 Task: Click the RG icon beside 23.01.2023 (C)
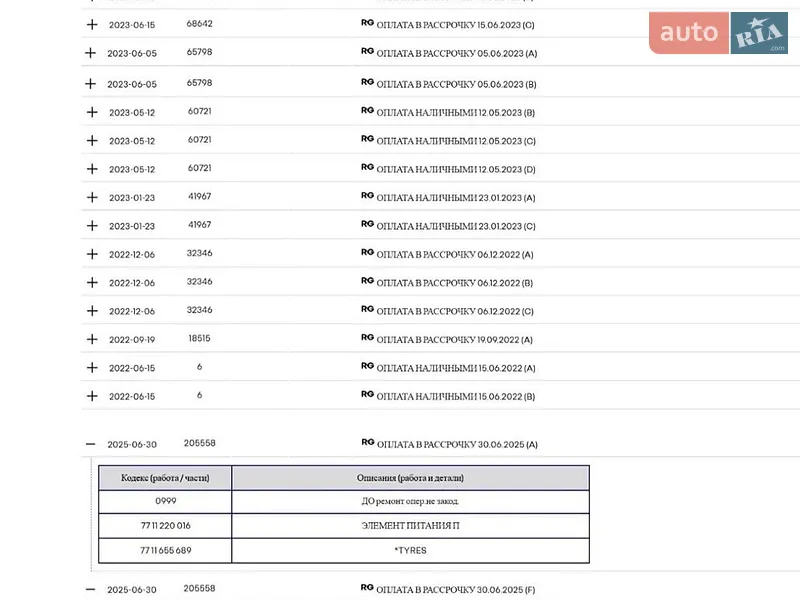[367, 224]
